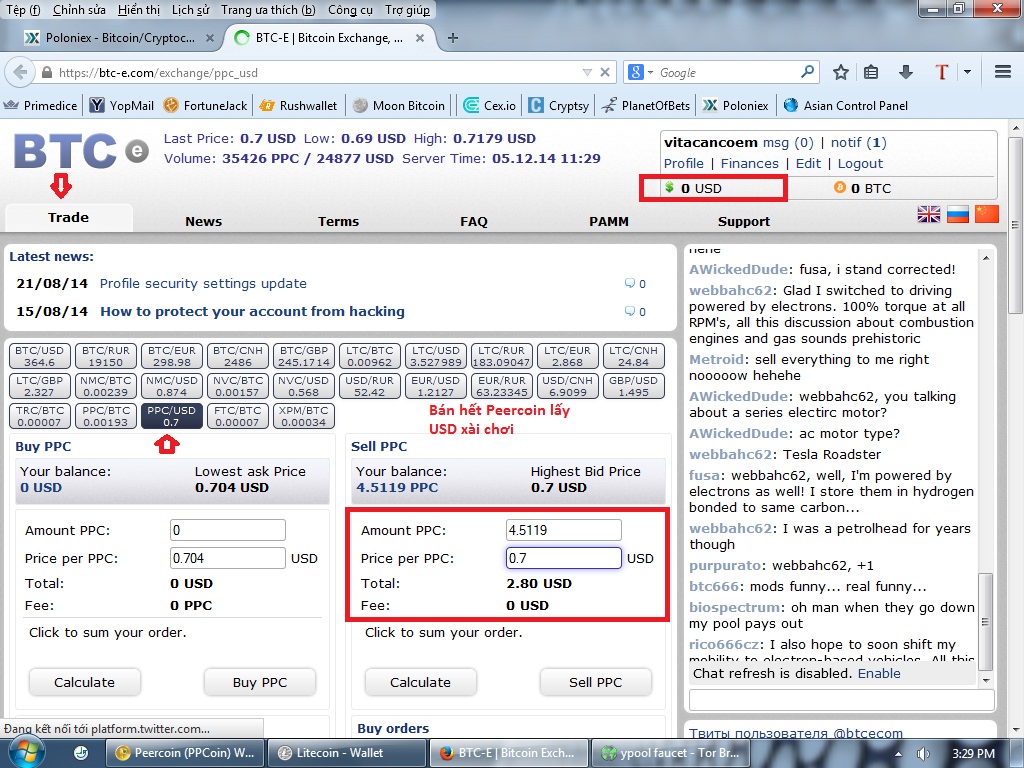Click the Sell Price per PPC field
Screen dimensions: 1024x768
point(564,558)
